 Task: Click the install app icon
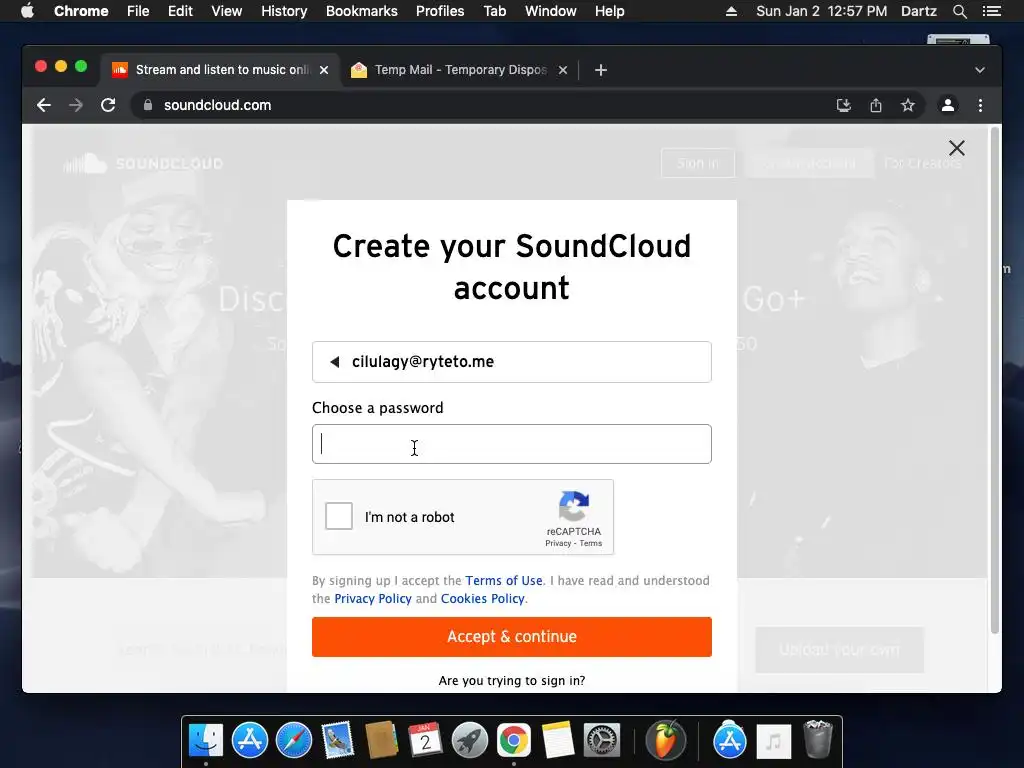844,105
